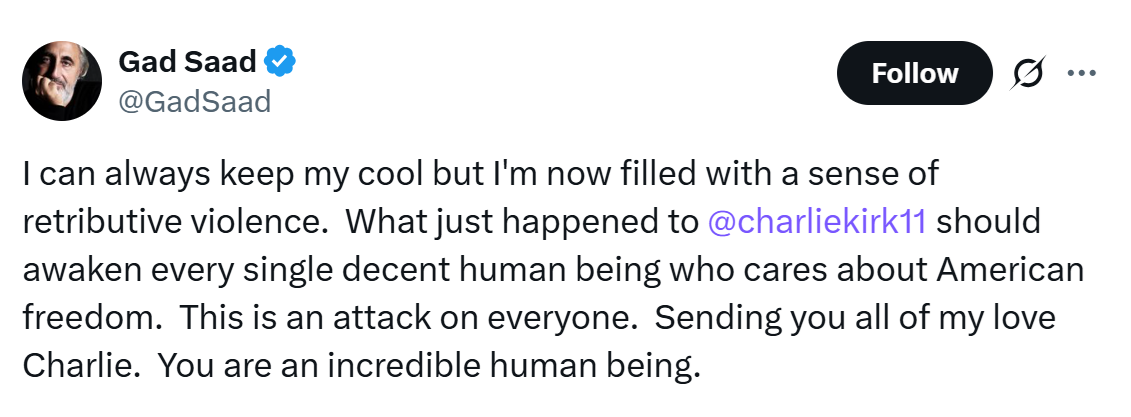Click "You are an incredible human being."
The width and height of the screenshot is (1131, 417).
point(429,366)
